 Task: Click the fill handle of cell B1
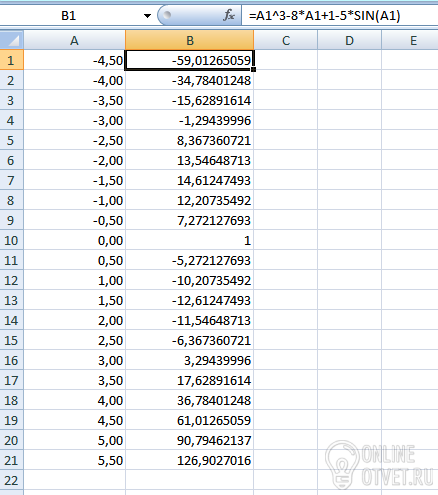click(254, 69)
